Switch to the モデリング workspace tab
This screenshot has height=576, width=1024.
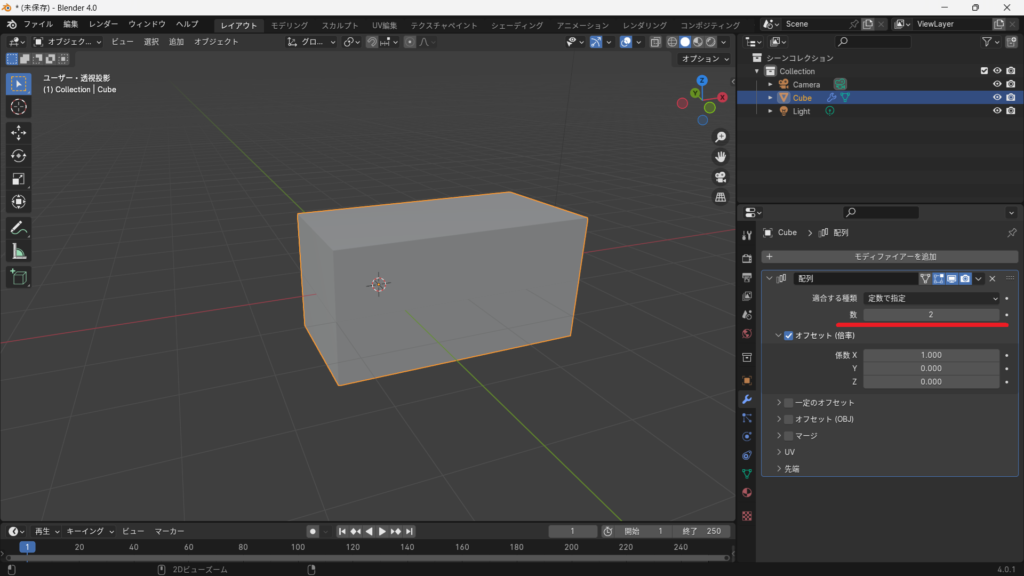290,25
